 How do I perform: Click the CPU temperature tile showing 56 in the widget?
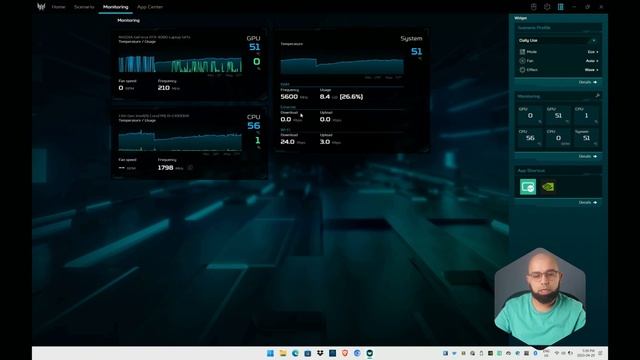point(530,138)
